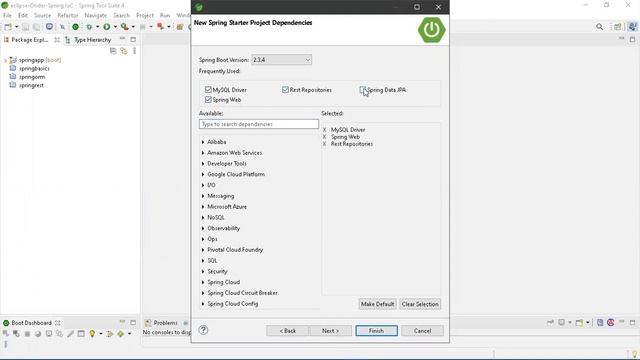The width and height of the screenshot is (640, 360).
Task: Minimize the Package Explorer panel
Action: 122,39
